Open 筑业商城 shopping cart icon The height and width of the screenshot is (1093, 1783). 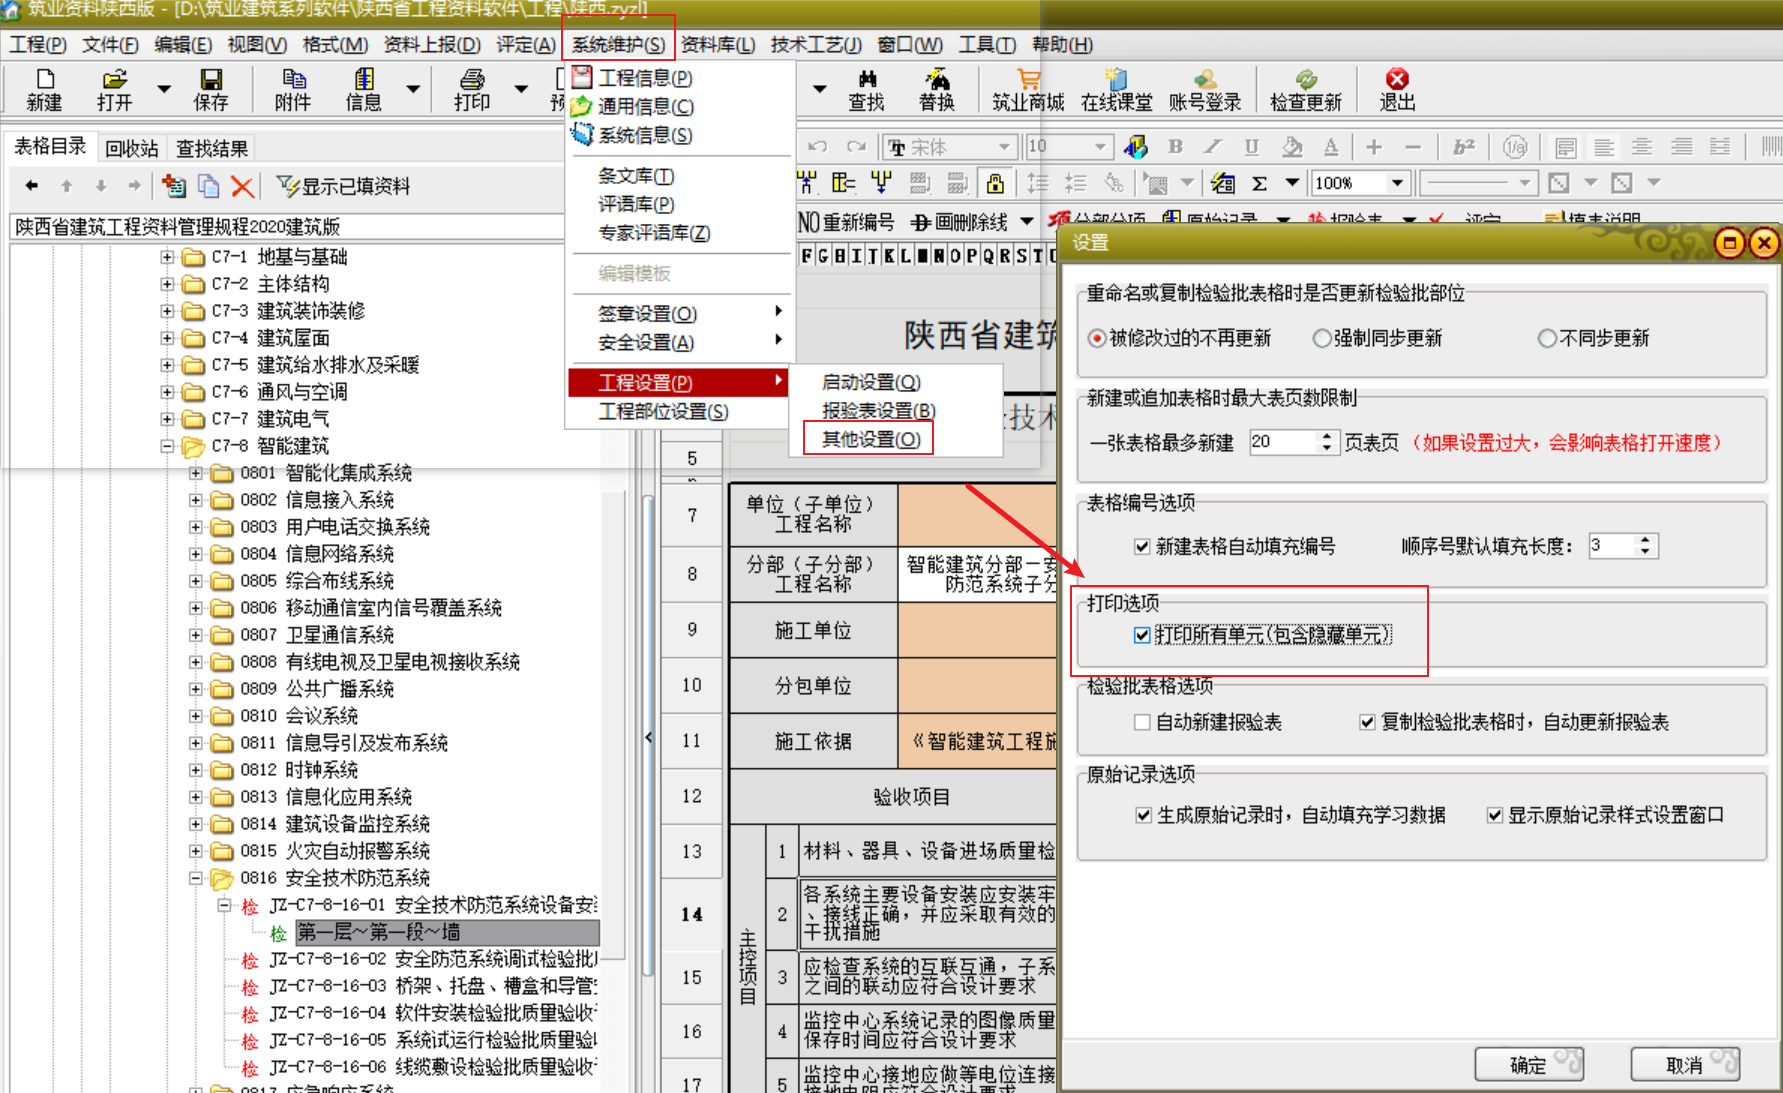point(1028,89)
